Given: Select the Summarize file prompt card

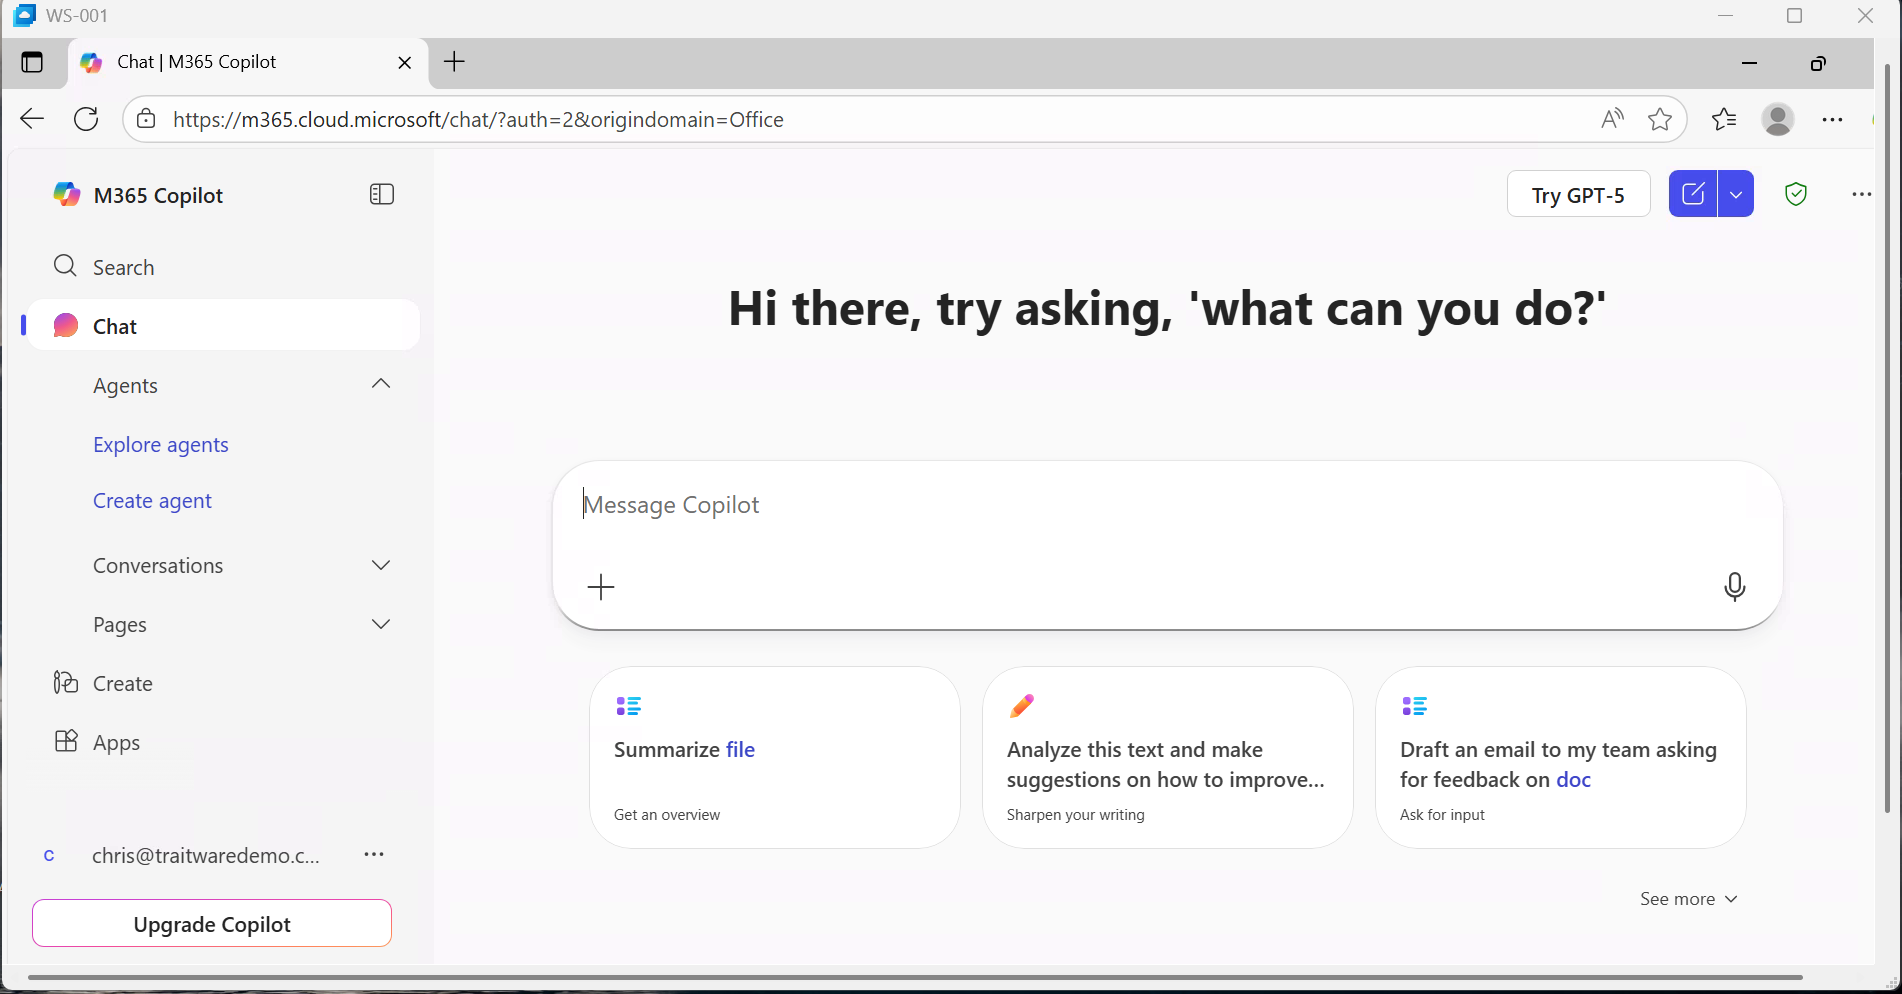Looking at the screenshot, I should [775, 757].
